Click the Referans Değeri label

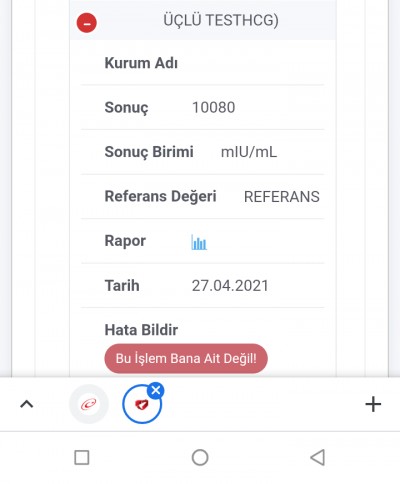(160, 196)
